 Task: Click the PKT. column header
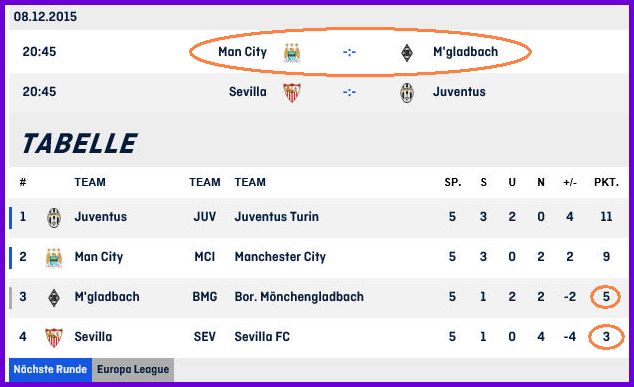[x=606, y=182]
